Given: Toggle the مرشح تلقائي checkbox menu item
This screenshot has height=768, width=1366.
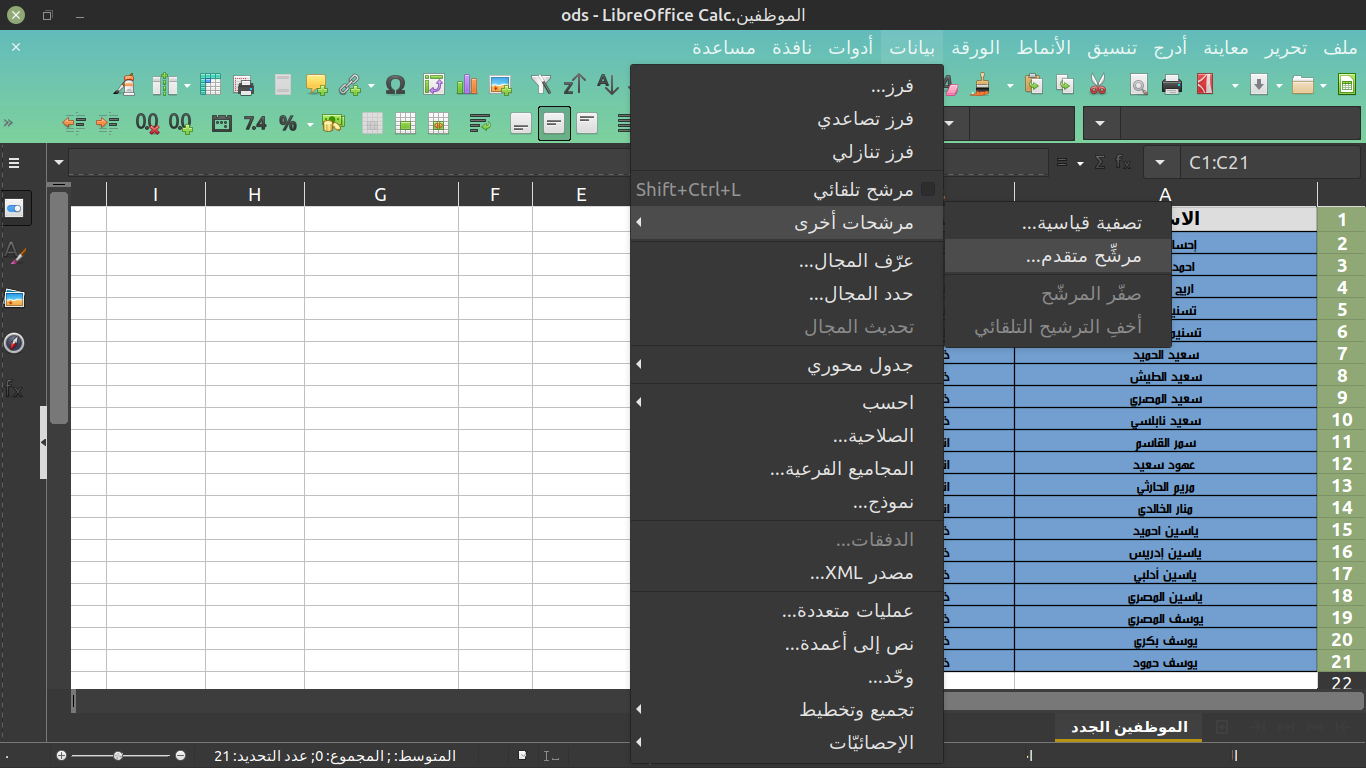Looking at the screenshot, I should click(862, 189).
